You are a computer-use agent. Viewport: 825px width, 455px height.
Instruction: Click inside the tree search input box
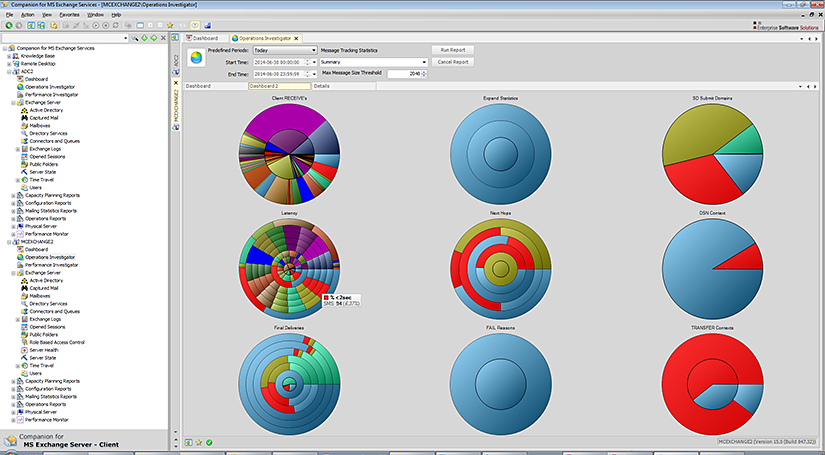(x=62, y=38)
